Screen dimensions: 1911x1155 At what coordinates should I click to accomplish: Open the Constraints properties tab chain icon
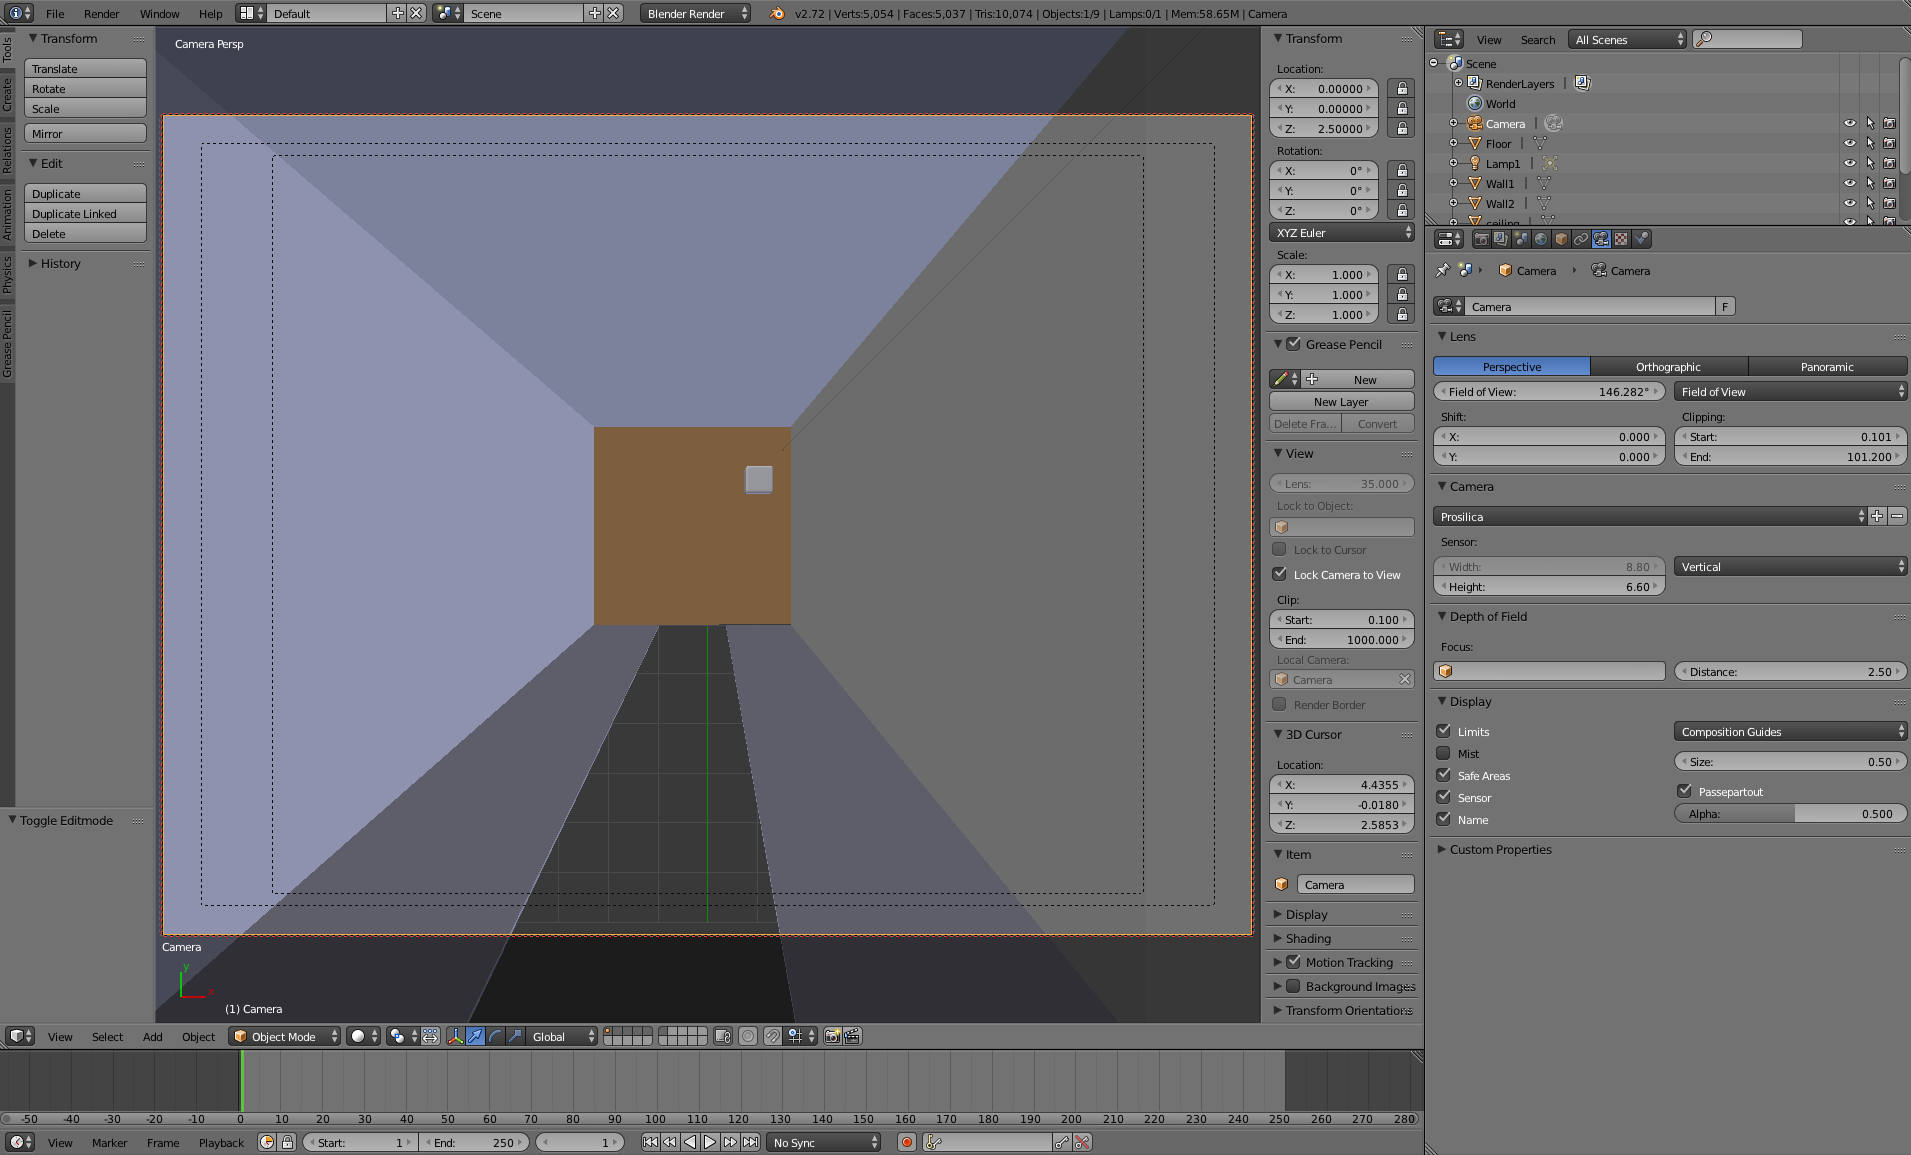coord(1581,239)
